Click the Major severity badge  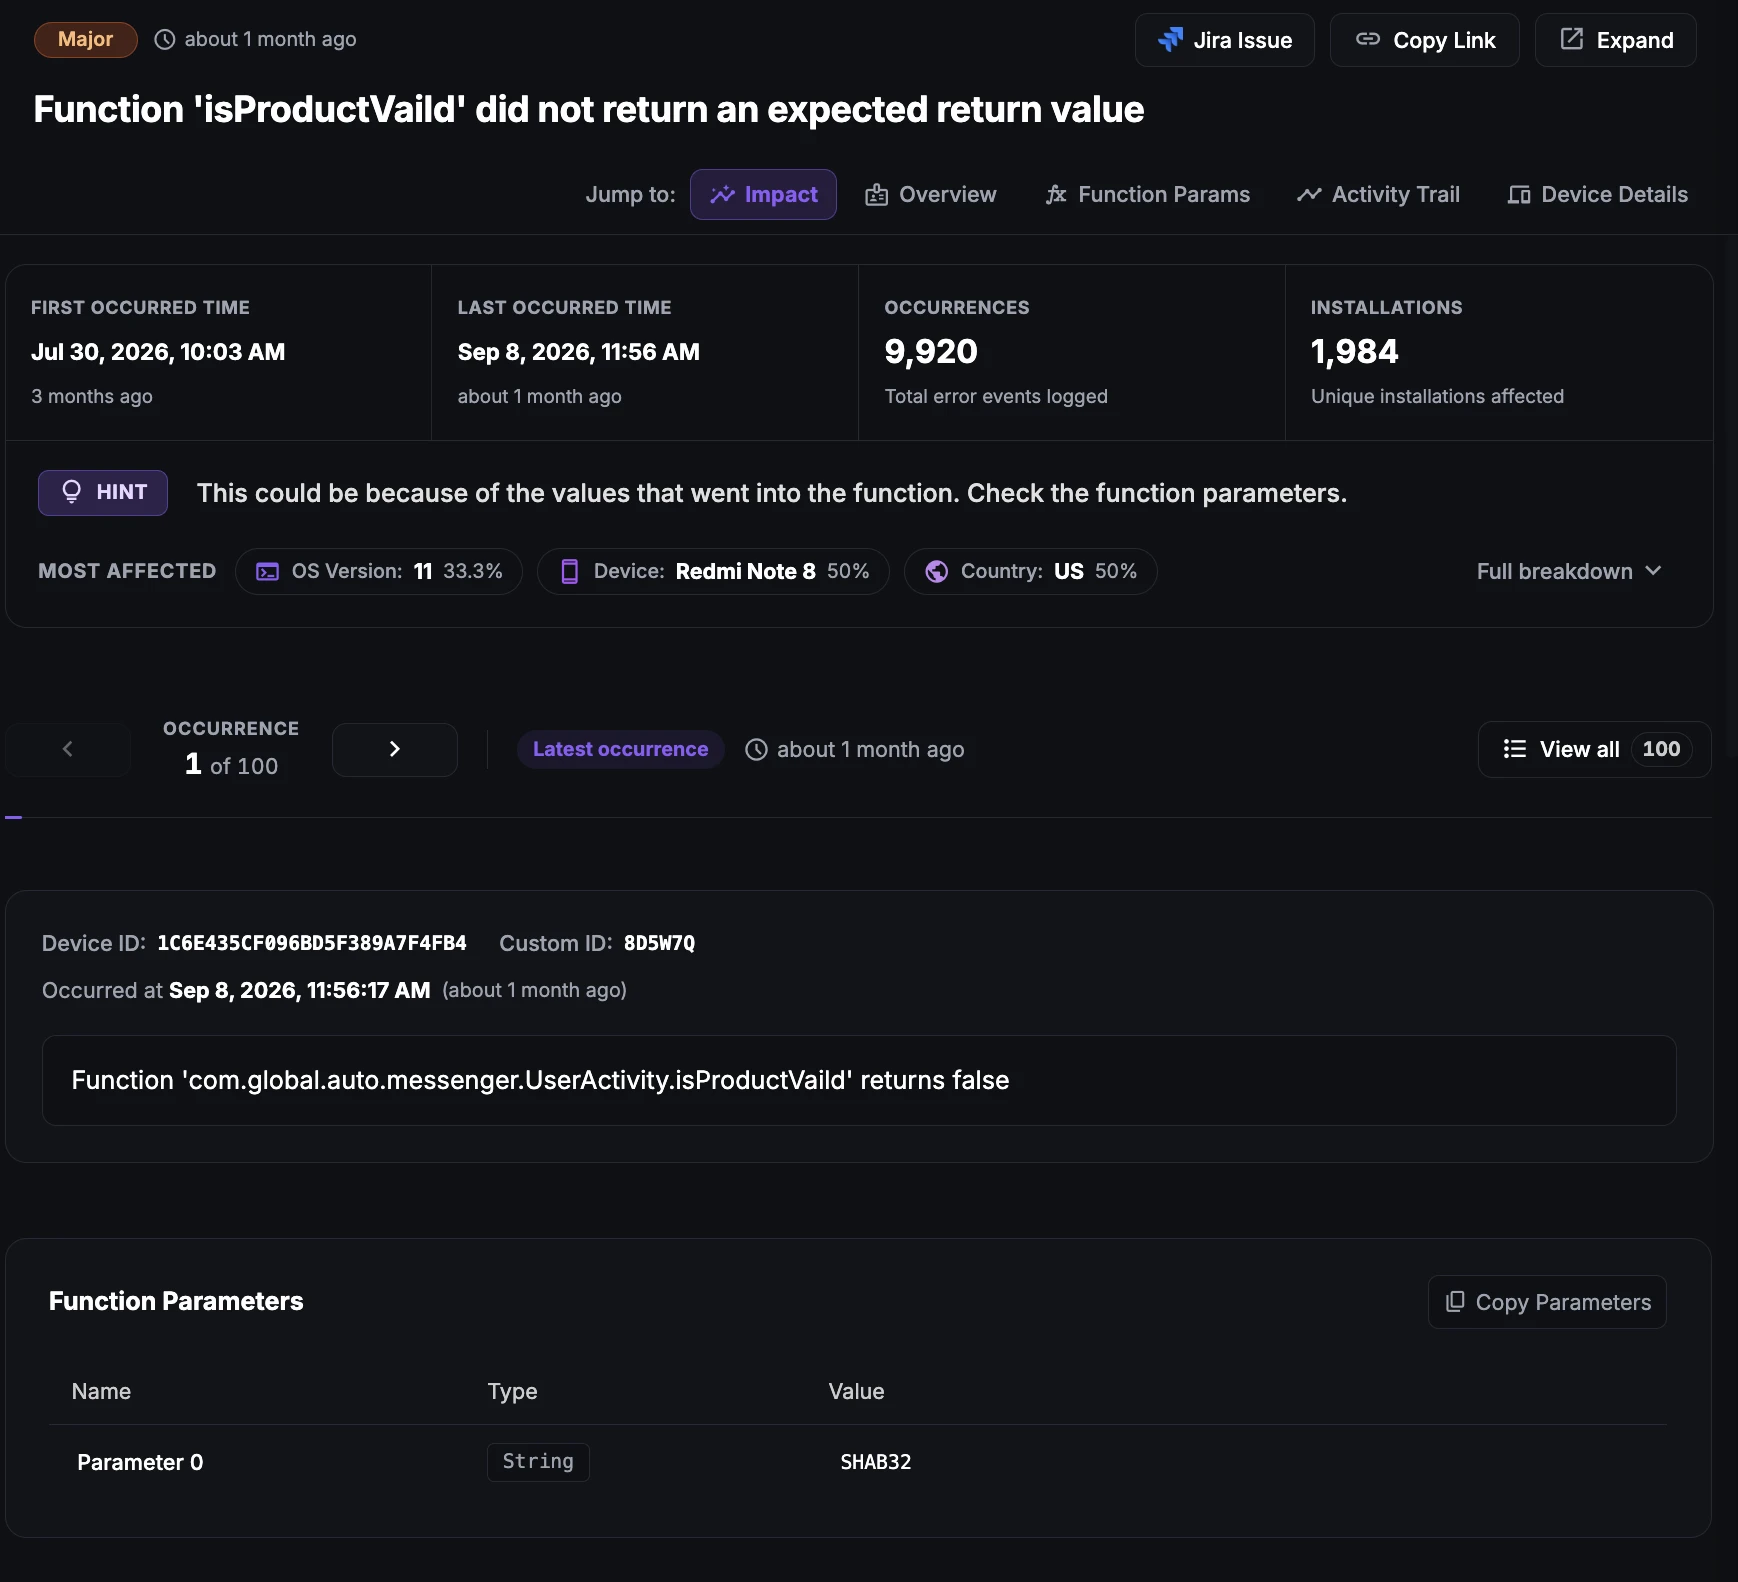click(x=86, y=39)
